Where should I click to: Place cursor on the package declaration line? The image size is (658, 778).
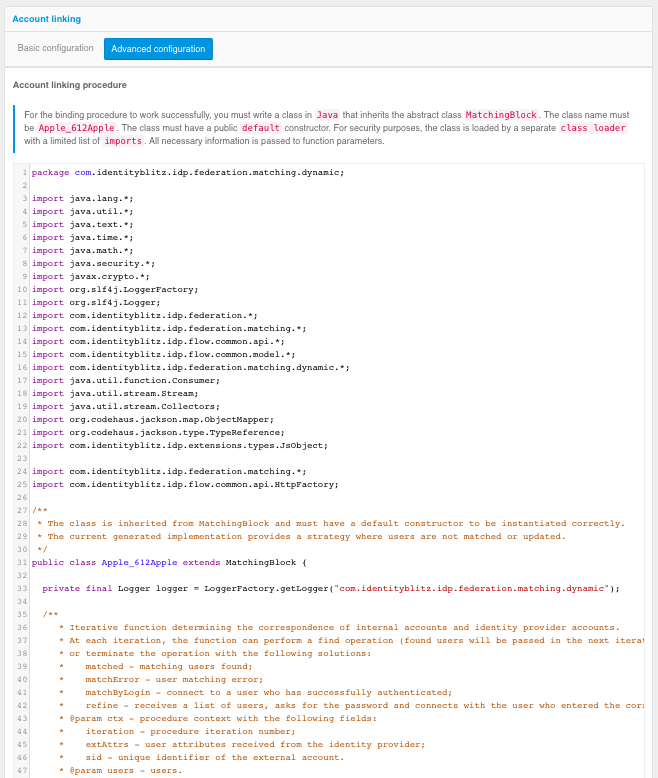[x=188, y=173]
